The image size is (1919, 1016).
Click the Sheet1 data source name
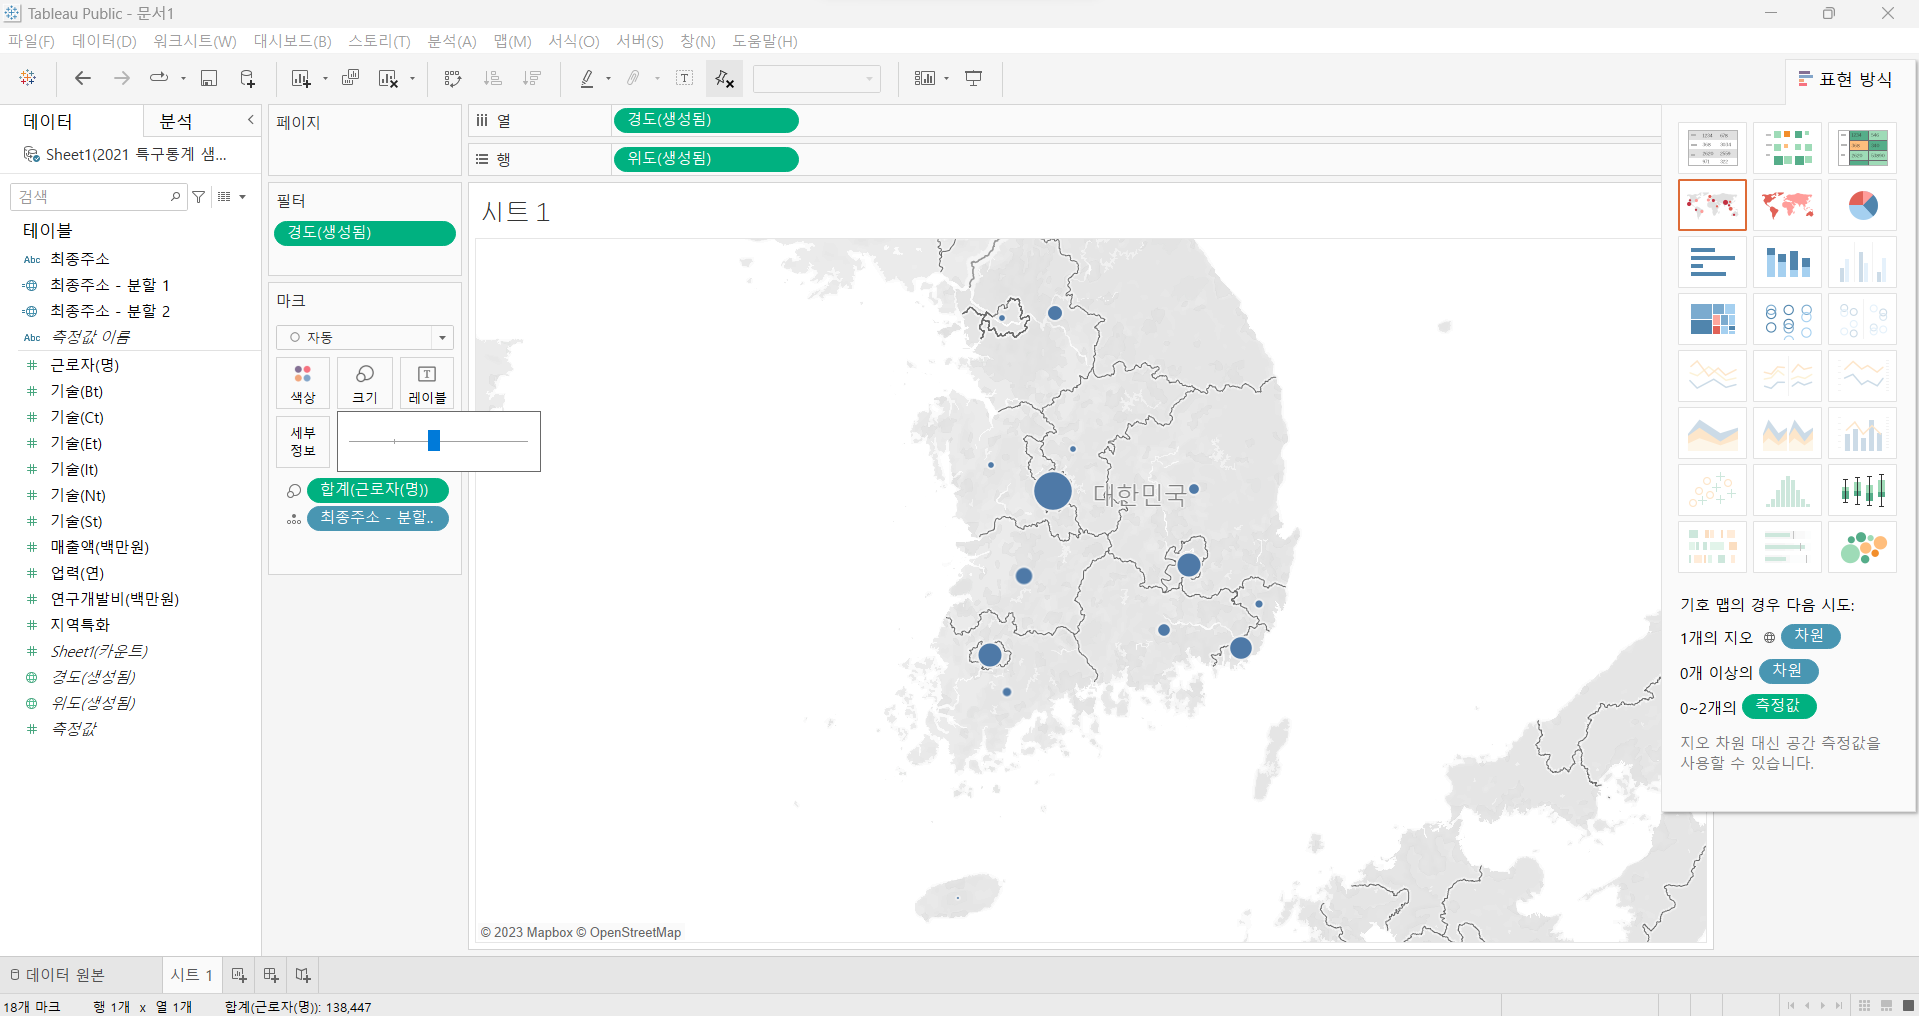click(x=136, y=154)
